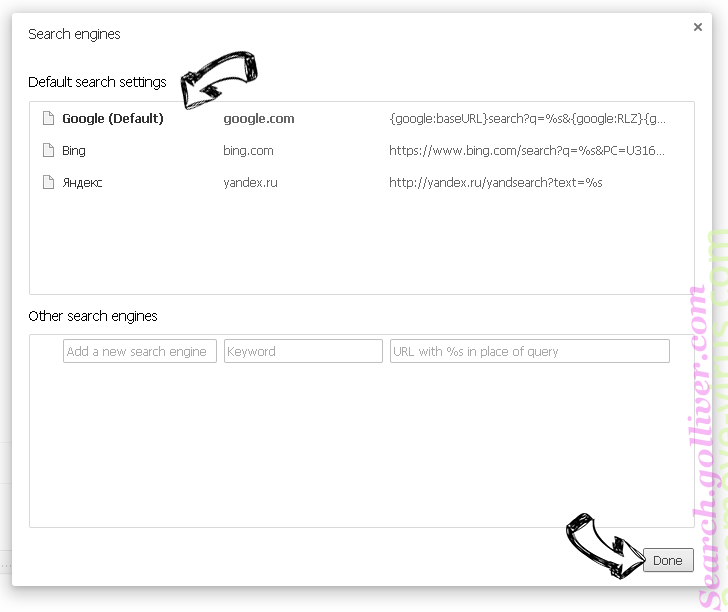Viewport: 728px width, 612px height.
Task: Close the Search engines dialog with X
Action: (x=698, y=27)
